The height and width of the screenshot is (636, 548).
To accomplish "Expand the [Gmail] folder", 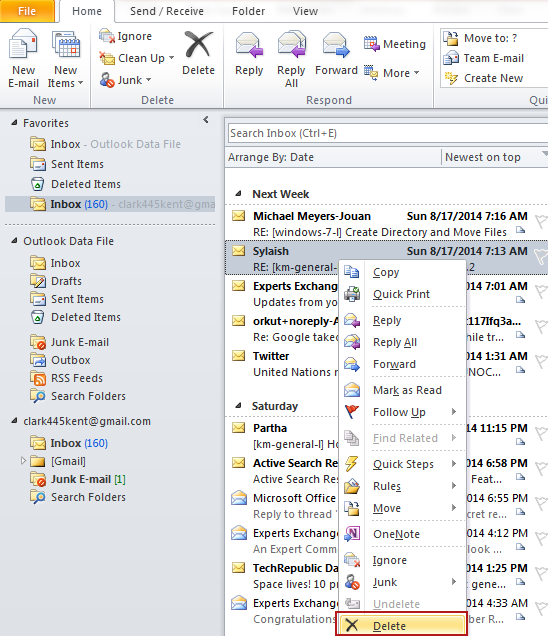I will pos(23,461).
